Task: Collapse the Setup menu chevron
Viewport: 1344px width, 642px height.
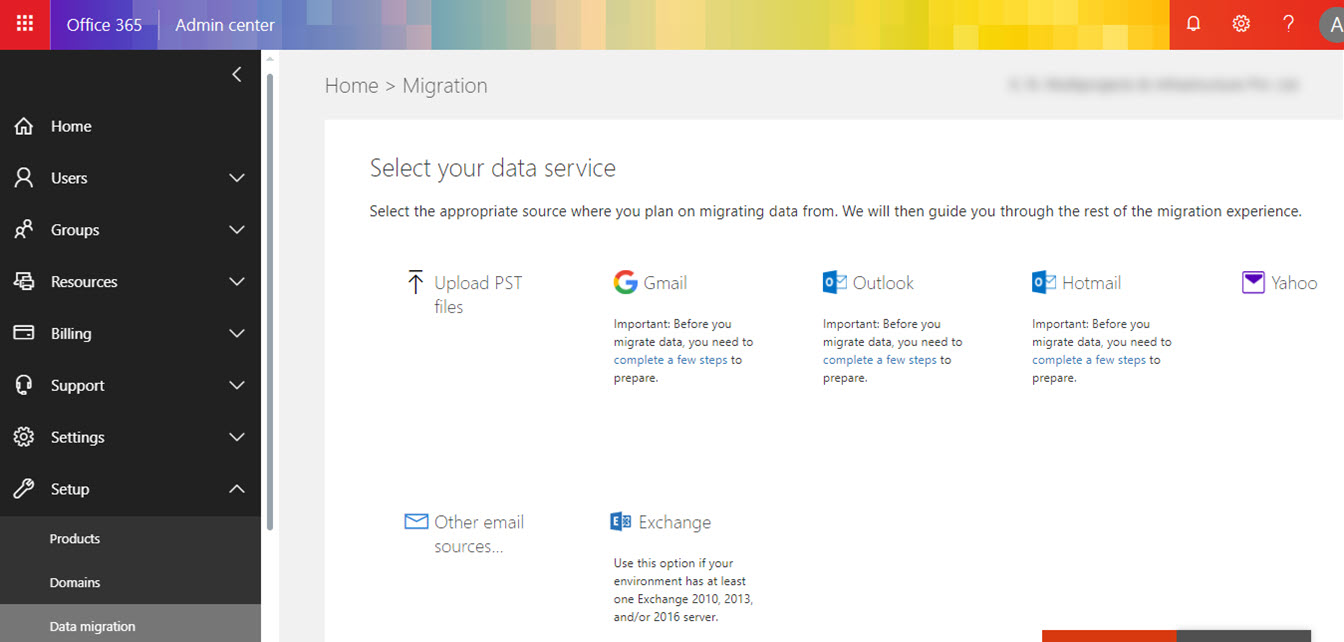Action: [237, 489]
